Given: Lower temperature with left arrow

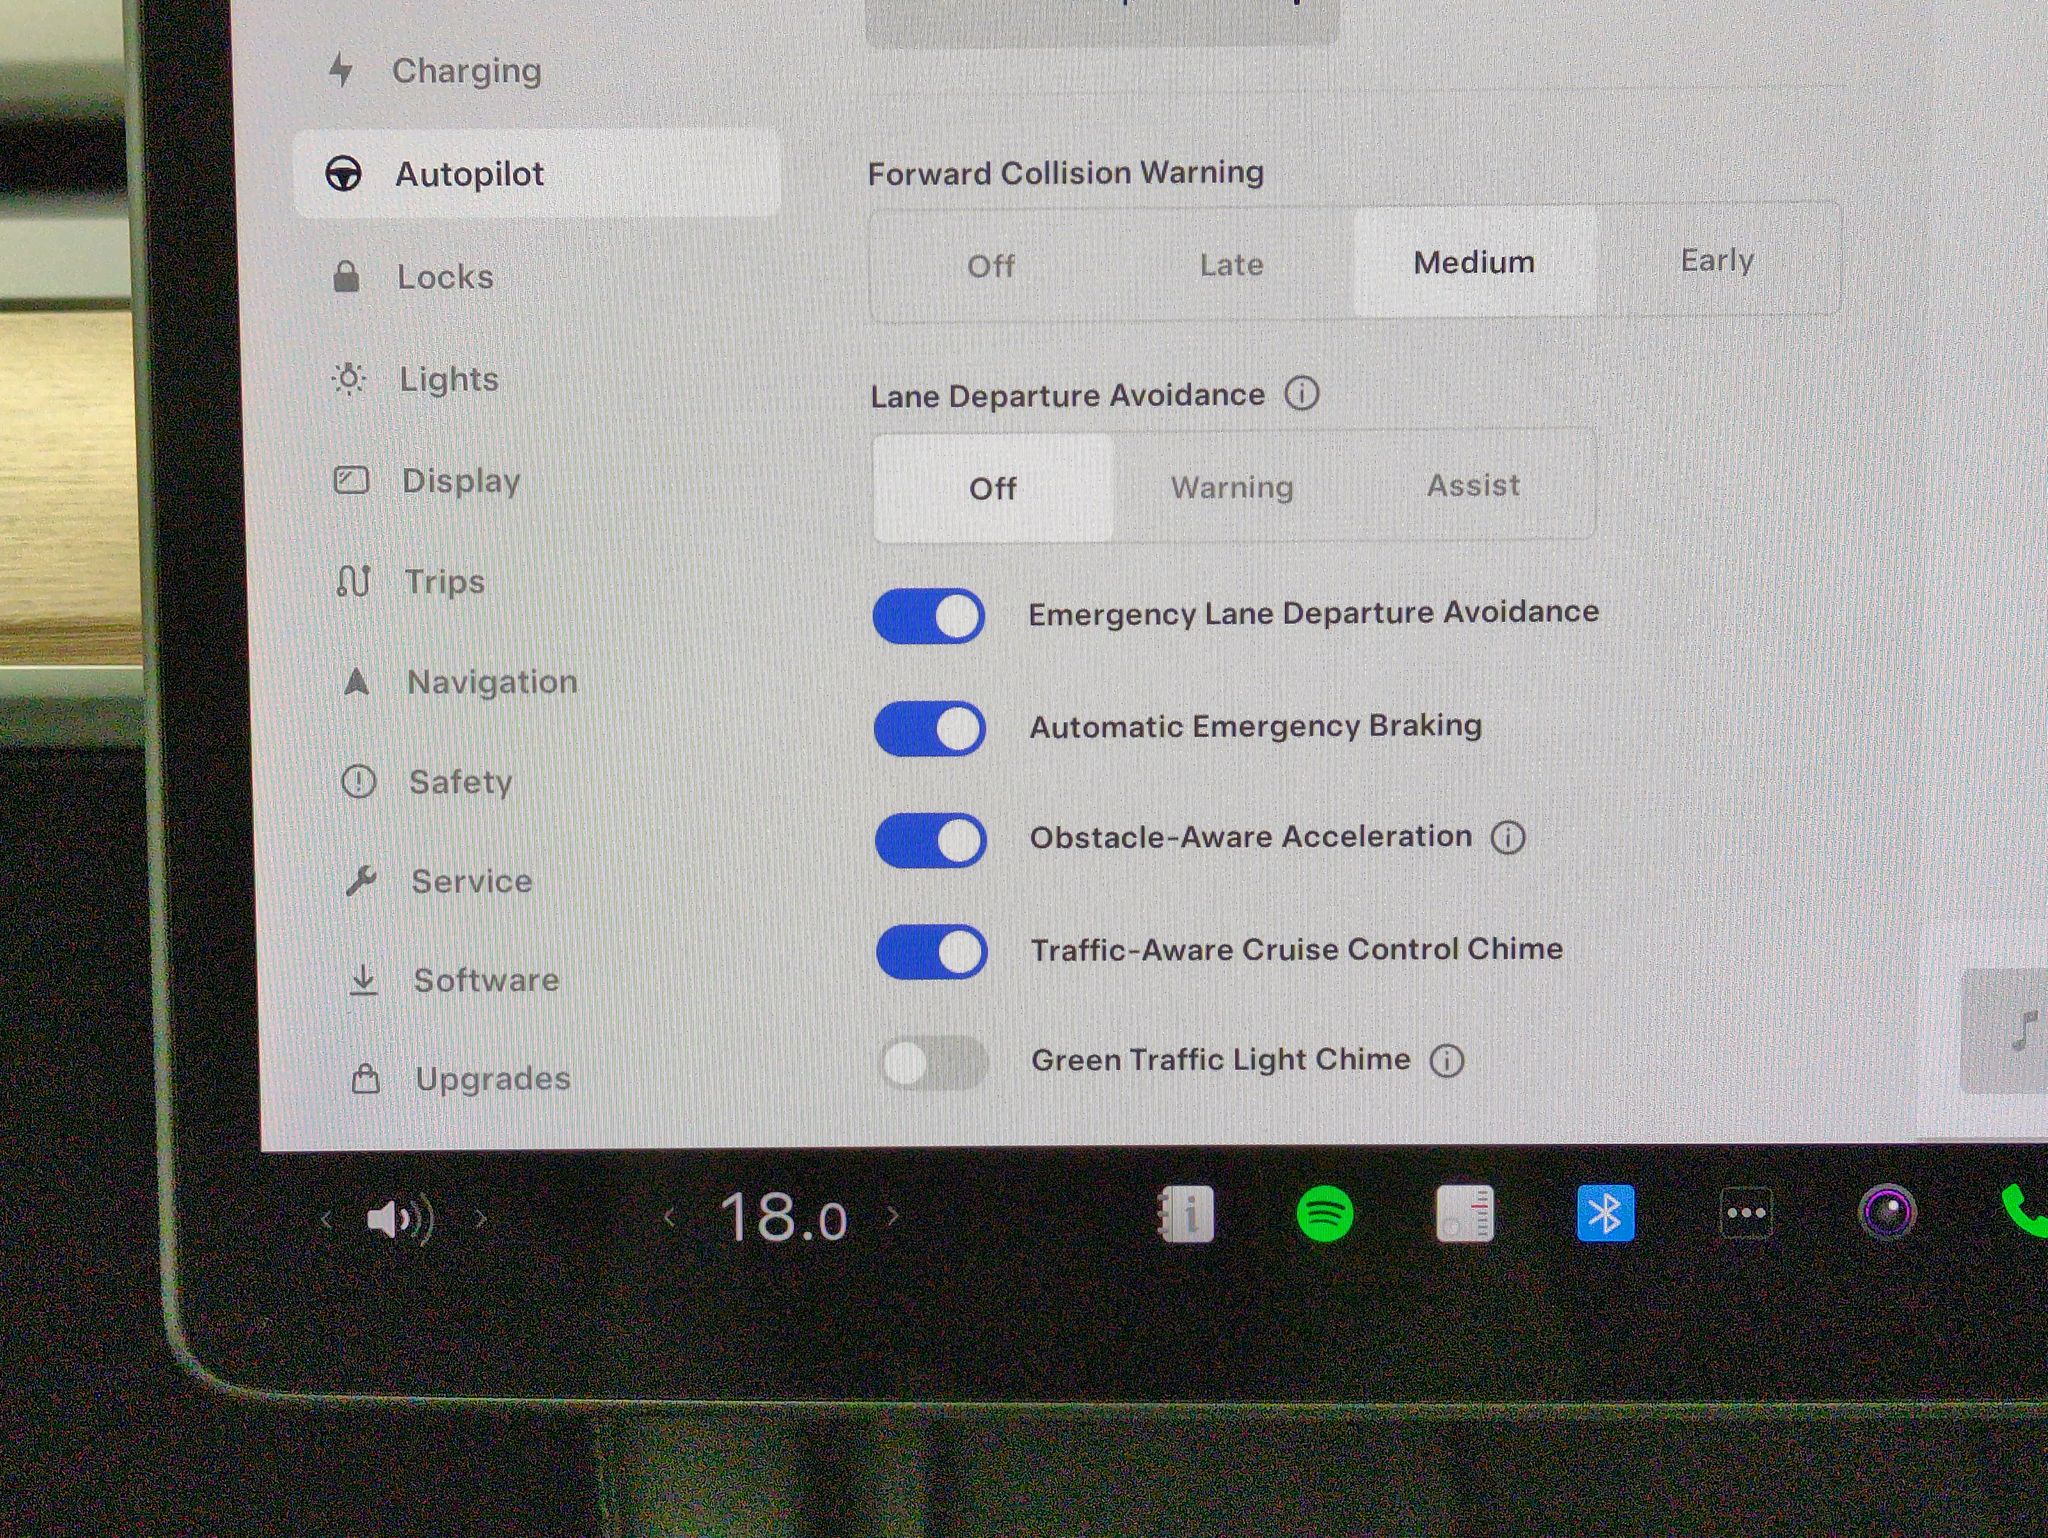Looking at the screenshot, I should point(669,1217).
